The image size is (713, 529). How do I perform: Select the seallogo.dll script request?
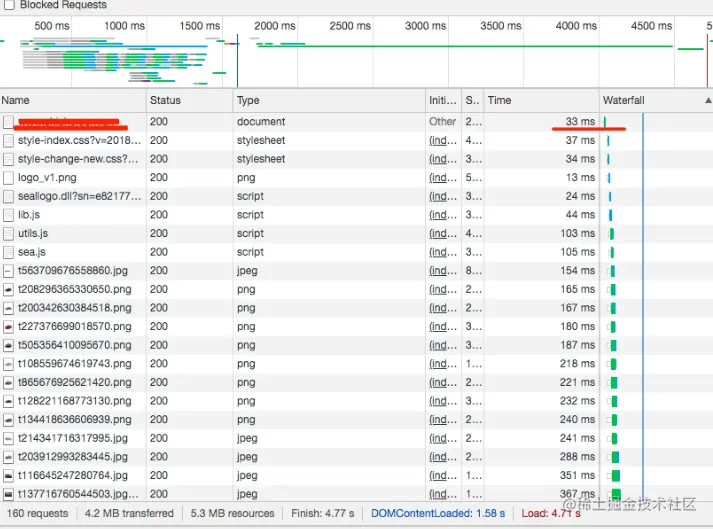(x=356, y=196)
